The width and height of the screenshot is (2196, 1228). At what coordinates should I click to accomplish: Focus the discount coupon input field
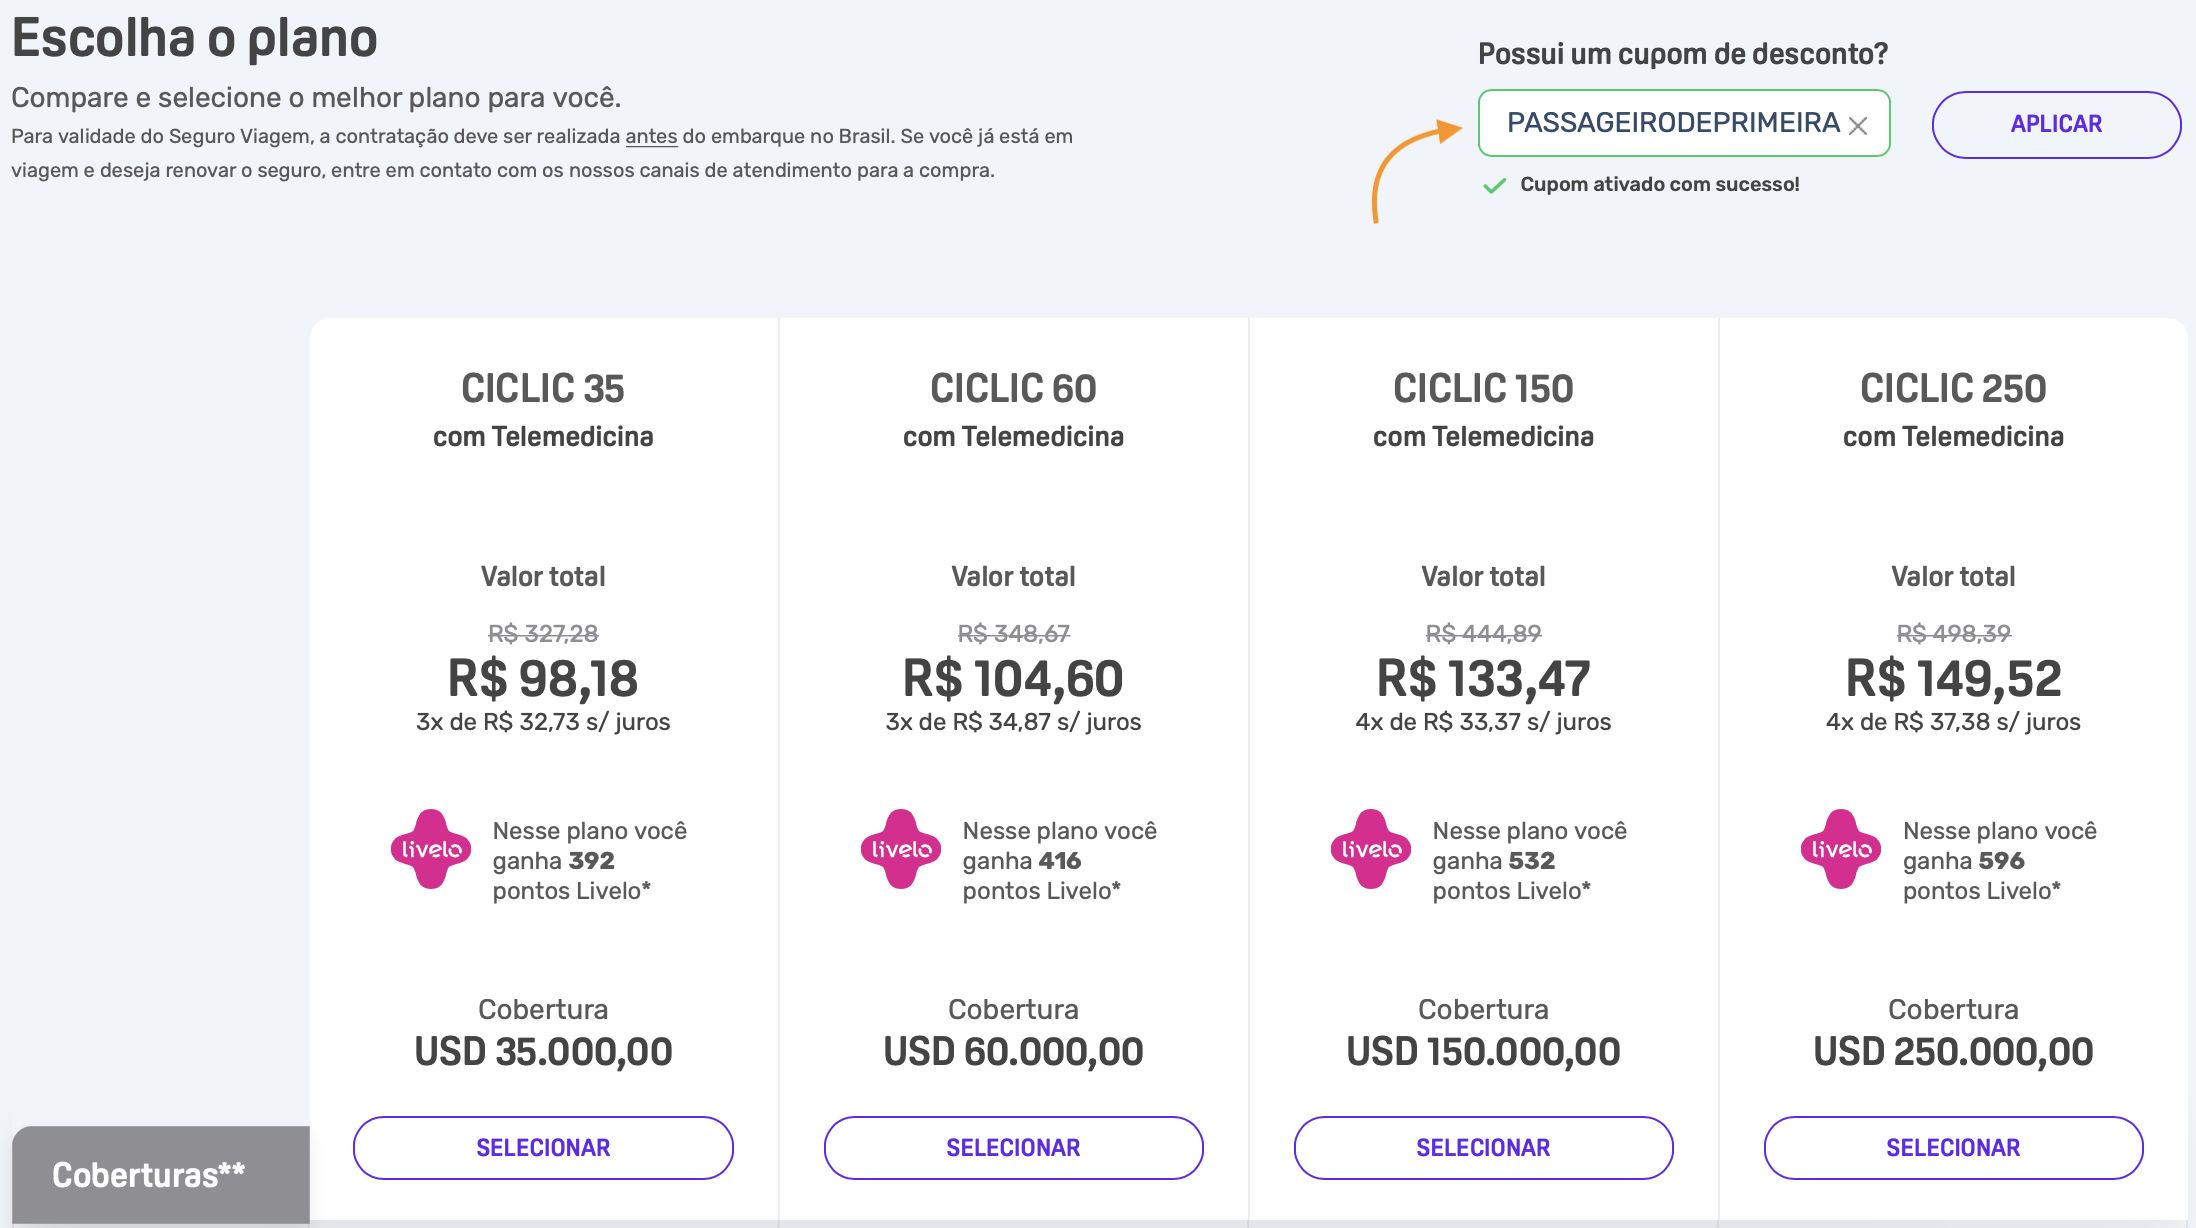pos(1684,123)
